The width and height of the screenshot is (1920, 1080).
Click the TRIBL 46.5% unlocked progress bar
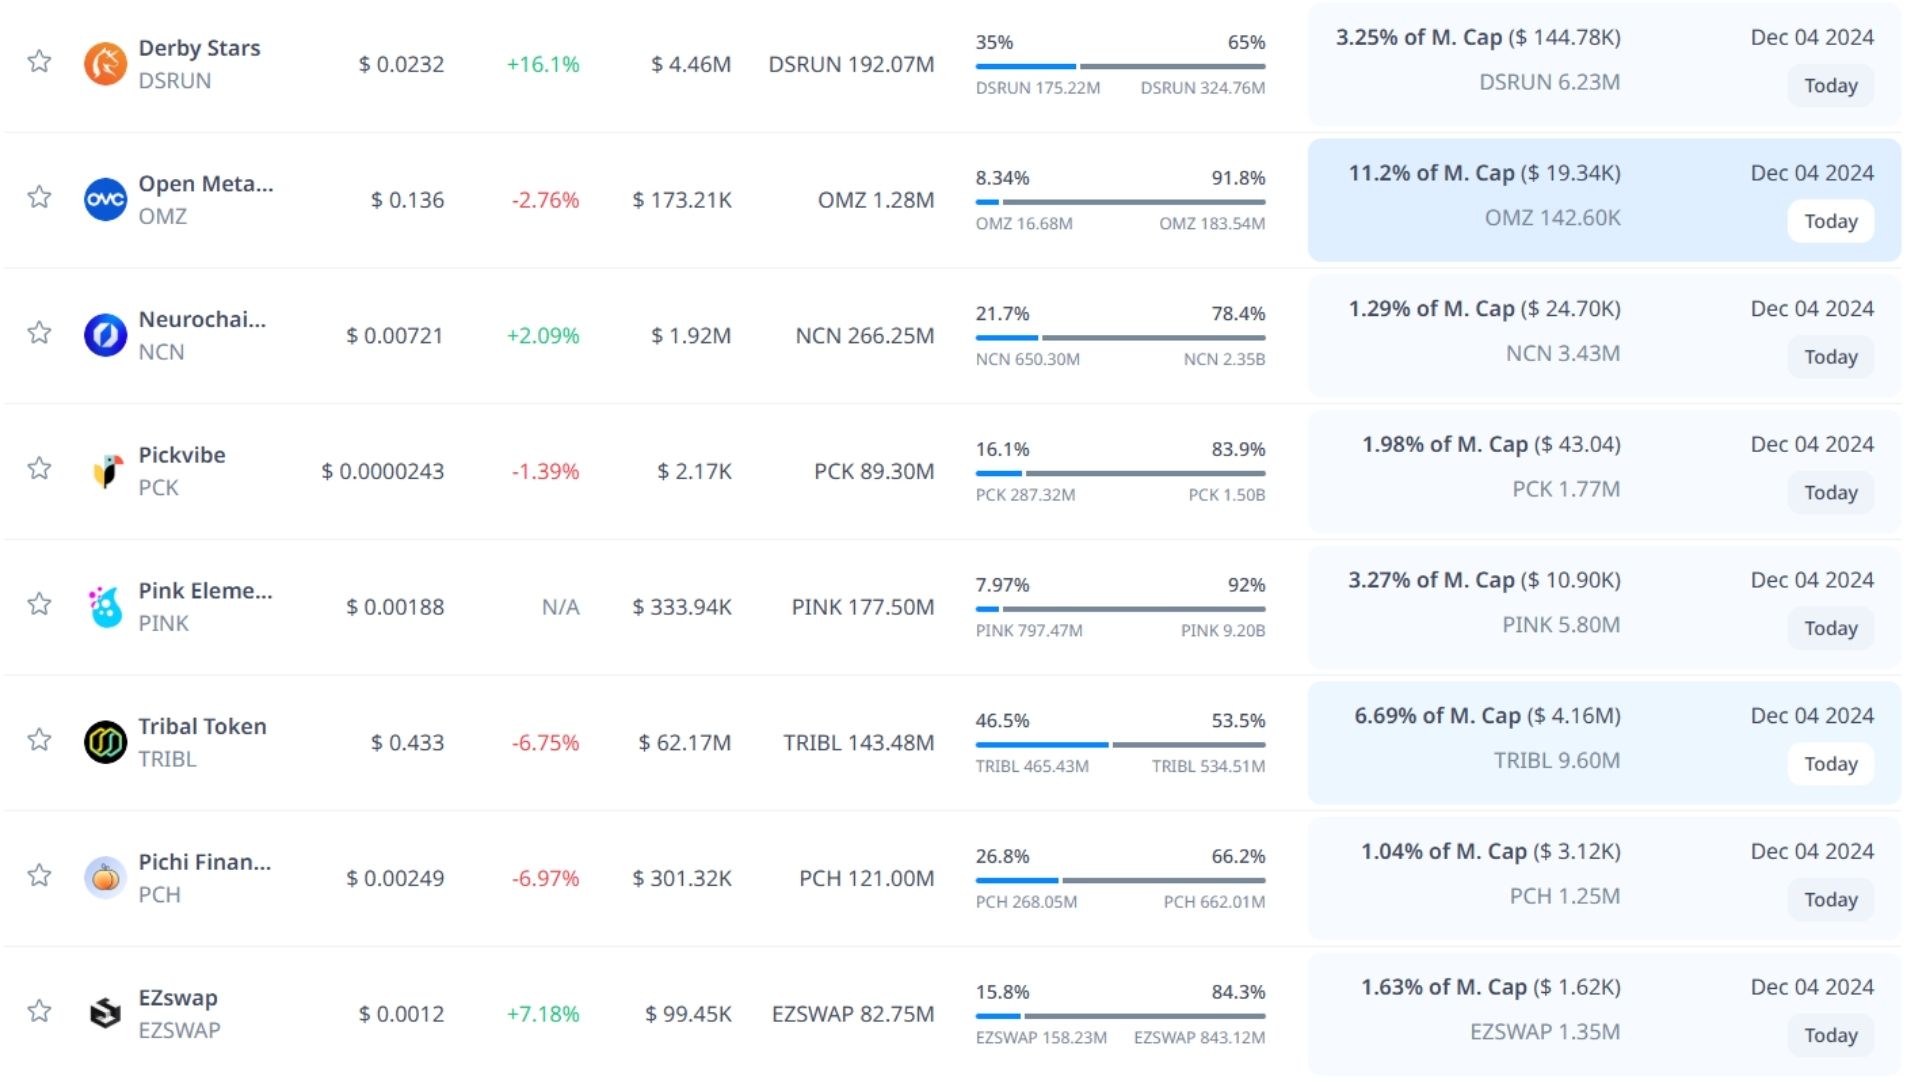[x=1120, y=745]
